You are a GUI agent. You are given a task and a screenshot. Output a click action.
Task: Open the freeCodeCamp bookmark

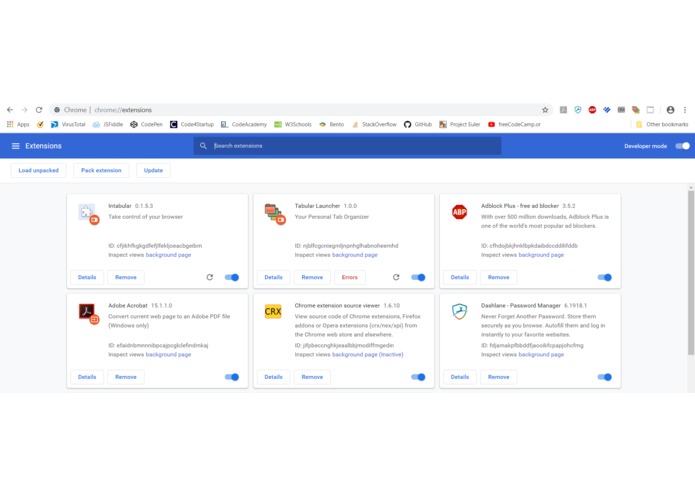(x=515, y=124)
